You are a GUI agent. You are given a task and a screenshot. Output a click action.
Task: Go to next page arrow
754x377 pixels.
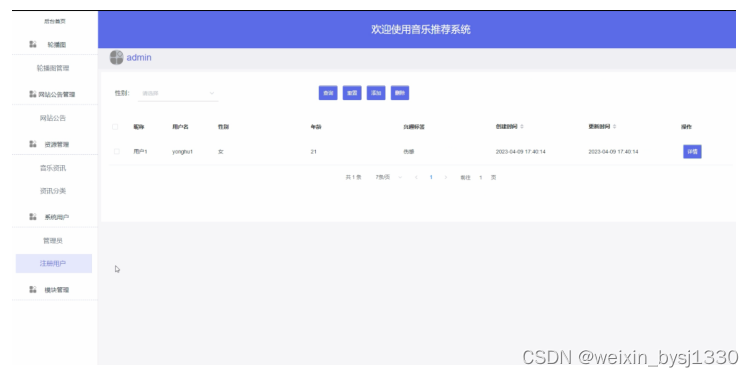445,177
